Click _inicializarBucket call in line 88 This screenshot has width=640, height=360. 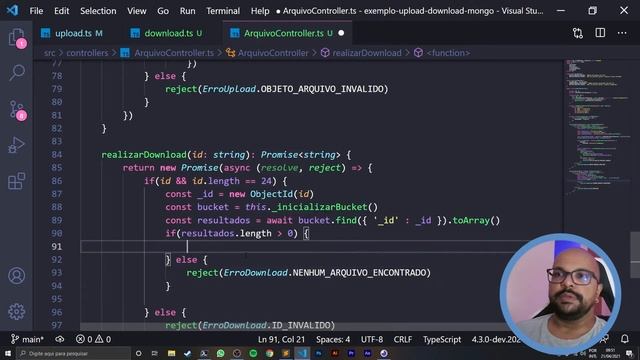pos(319,207)
